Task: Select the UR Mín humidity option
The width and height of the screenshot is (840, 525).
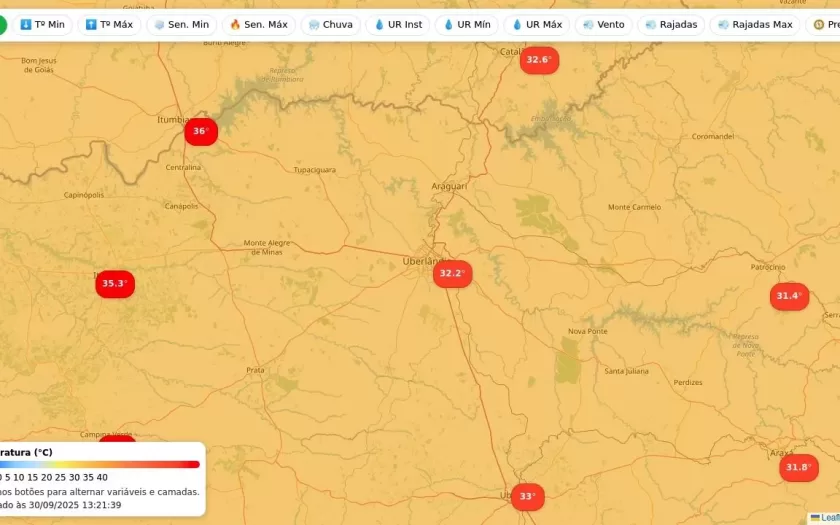Action: (x=467, y=24)
